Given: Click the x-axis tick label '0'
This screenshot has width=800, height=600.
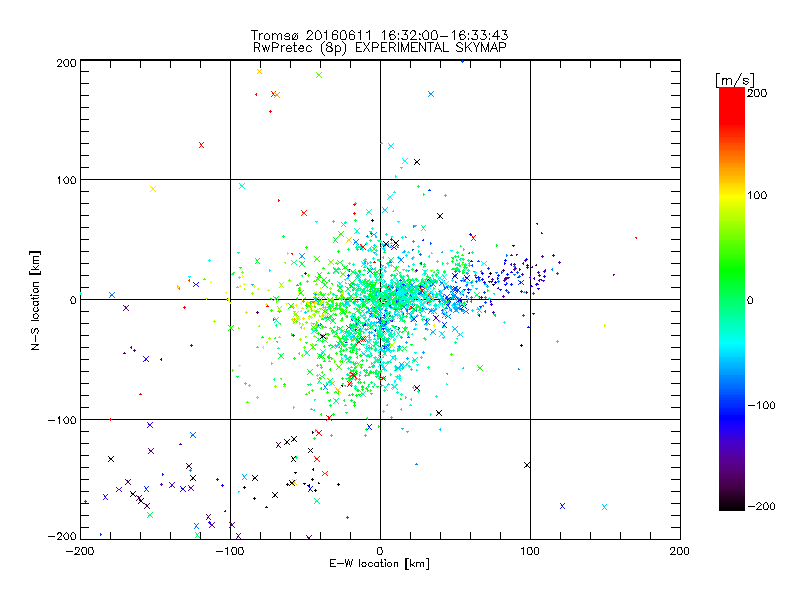Looking at the screenshot, I should click(x=380, y=551).
